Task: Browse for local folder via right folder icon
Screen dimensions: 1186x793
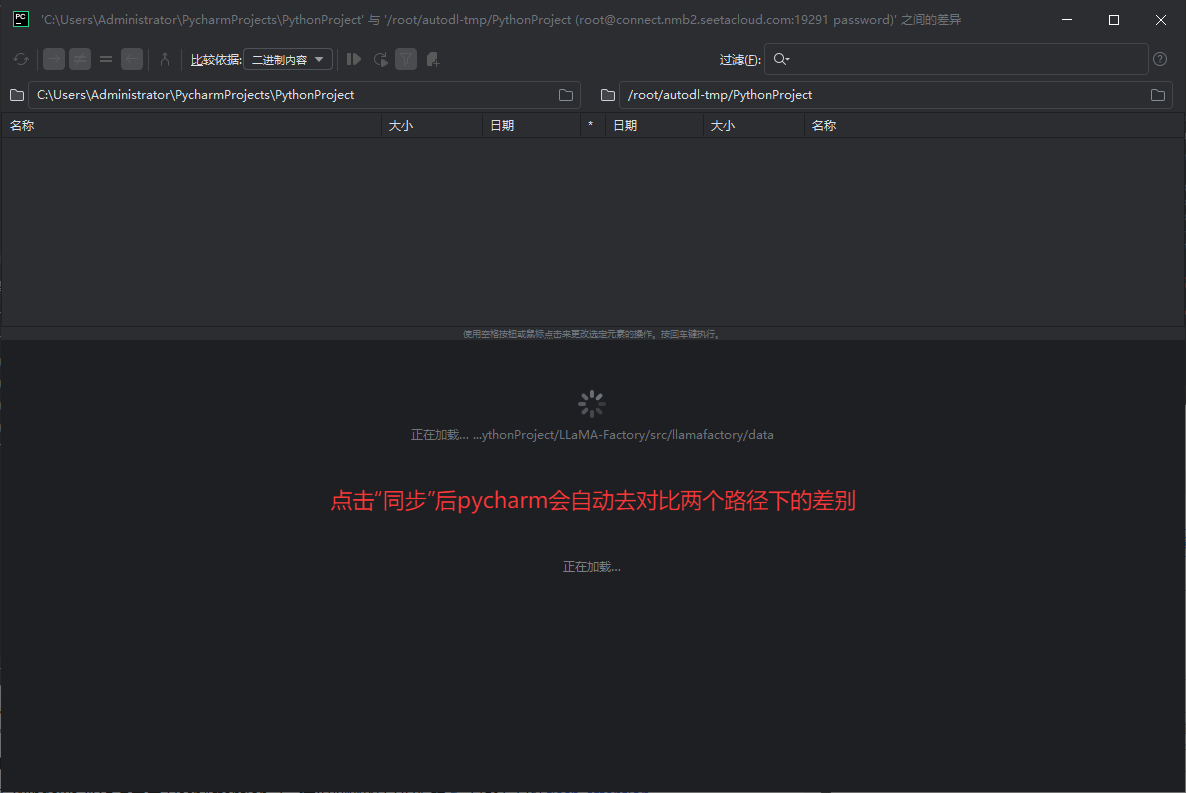Action: tap(566, 95)
